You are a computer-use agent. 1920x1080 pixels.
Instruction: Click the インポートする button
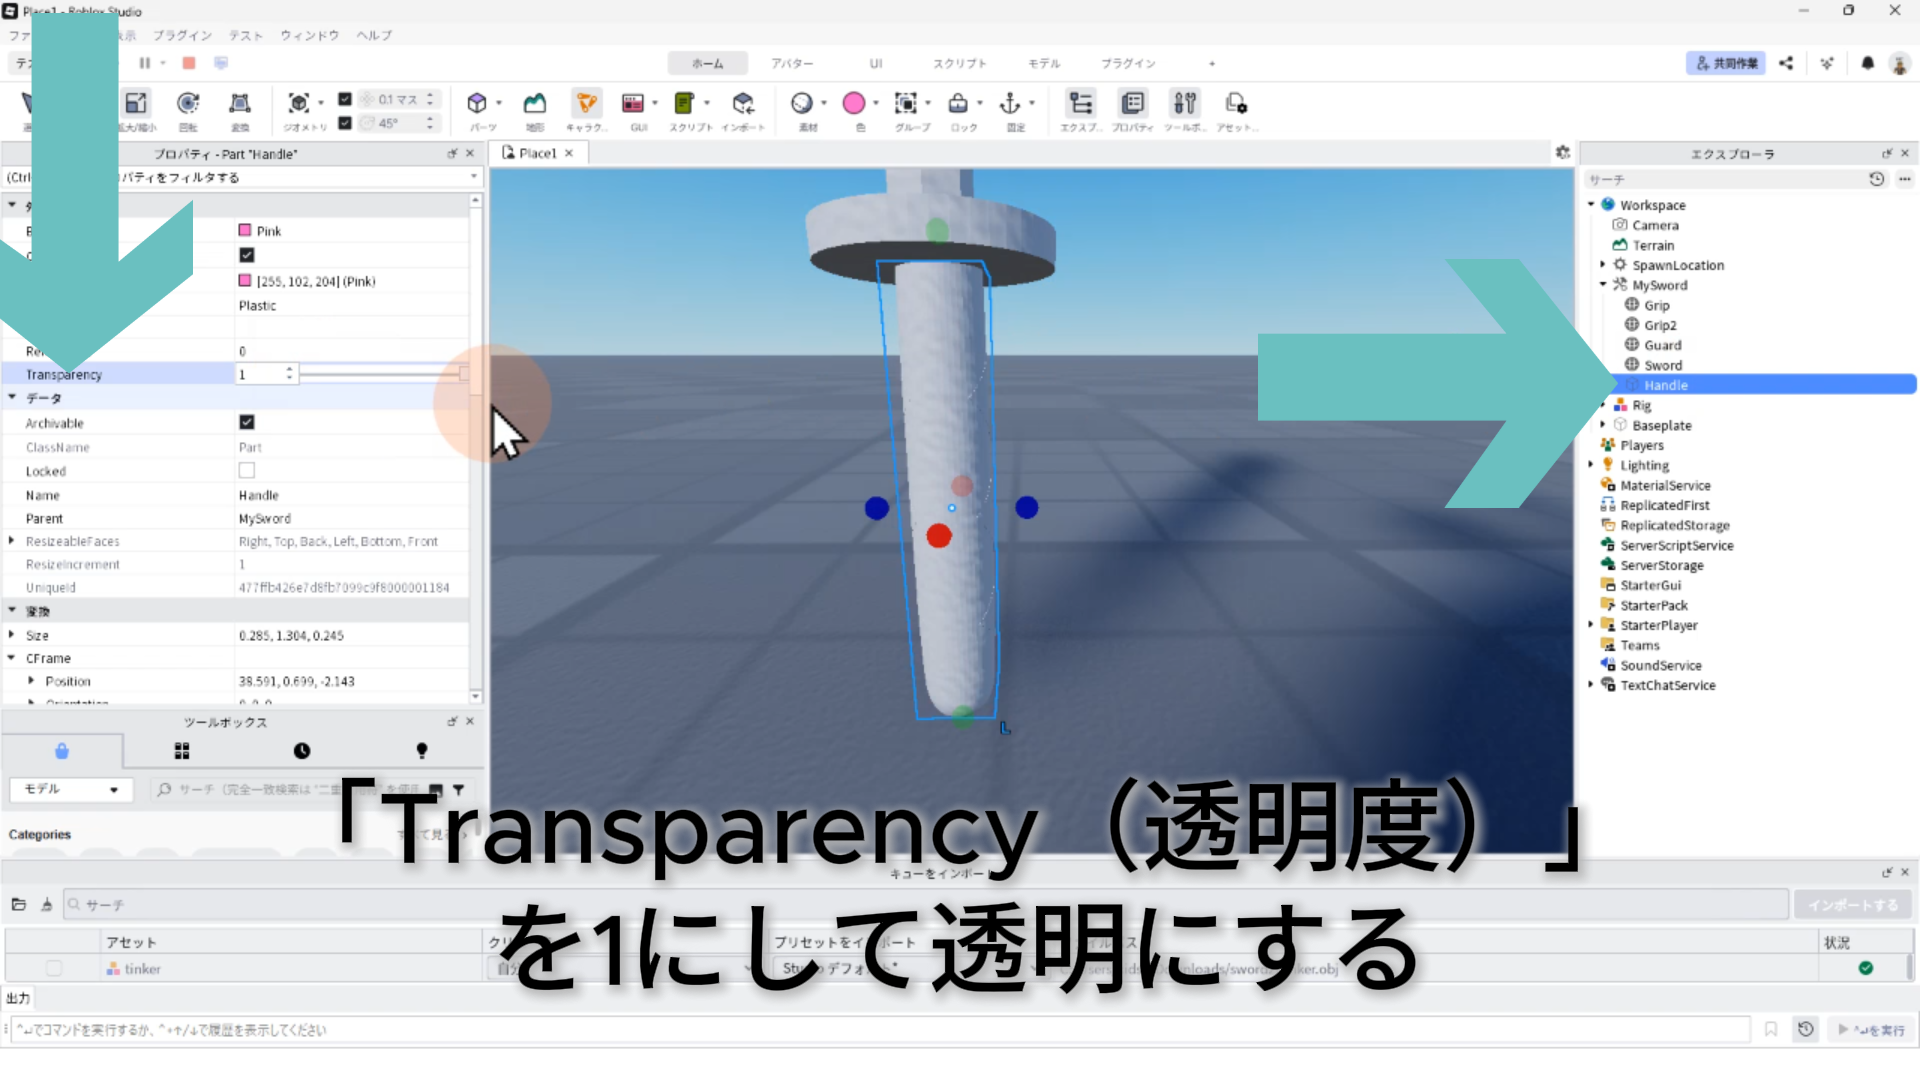point(1852,905)
